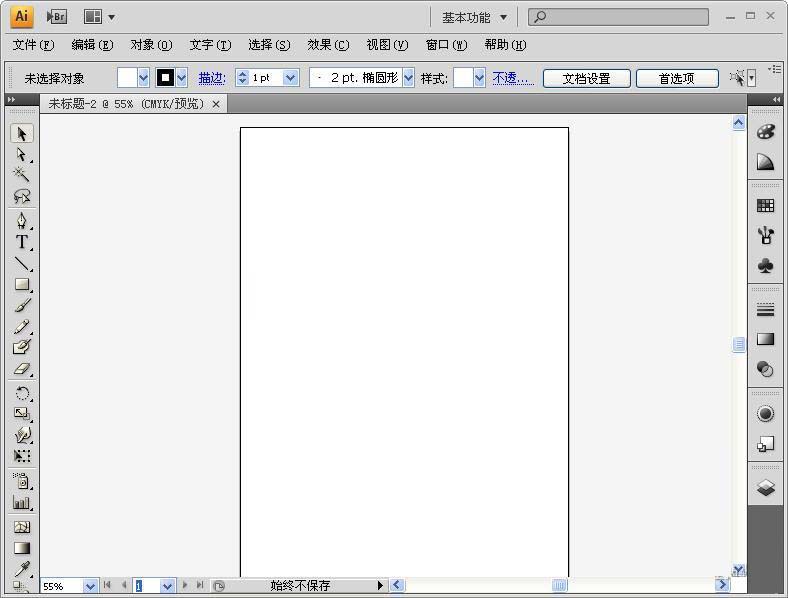Open the Swatches panel icon
Viewport: 788px width, 598px height.
pyautogui.click(x=765, y=205)
